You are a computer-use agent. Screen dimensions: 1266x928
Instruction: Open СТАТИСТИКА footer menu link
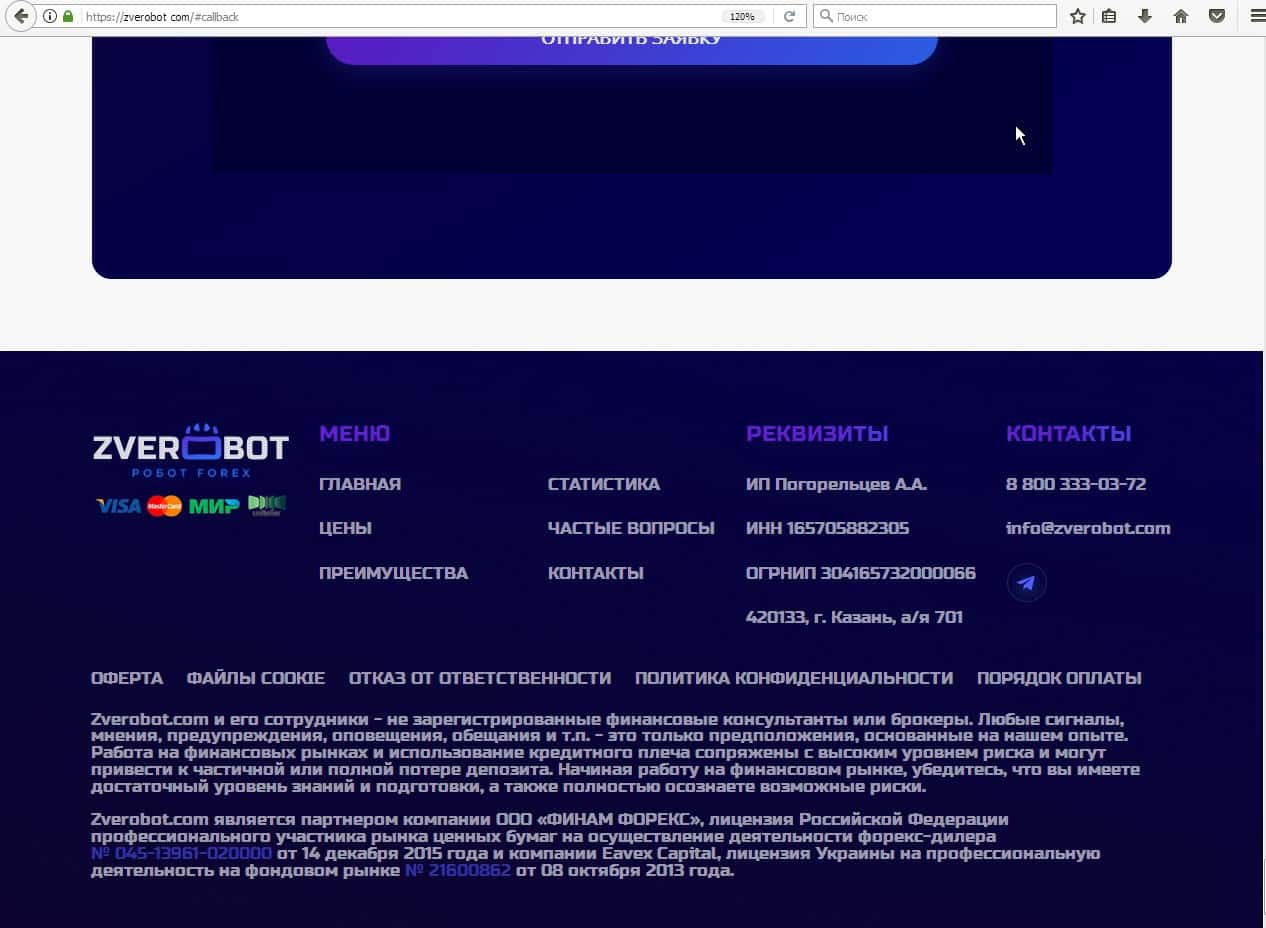(604, 484)
